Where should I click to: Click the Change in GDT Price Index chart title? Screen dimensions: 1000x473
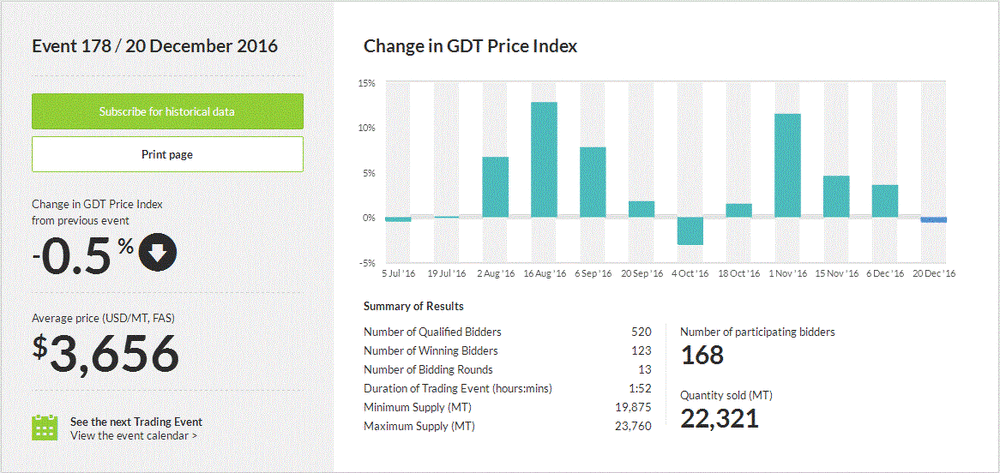(470, 46)
